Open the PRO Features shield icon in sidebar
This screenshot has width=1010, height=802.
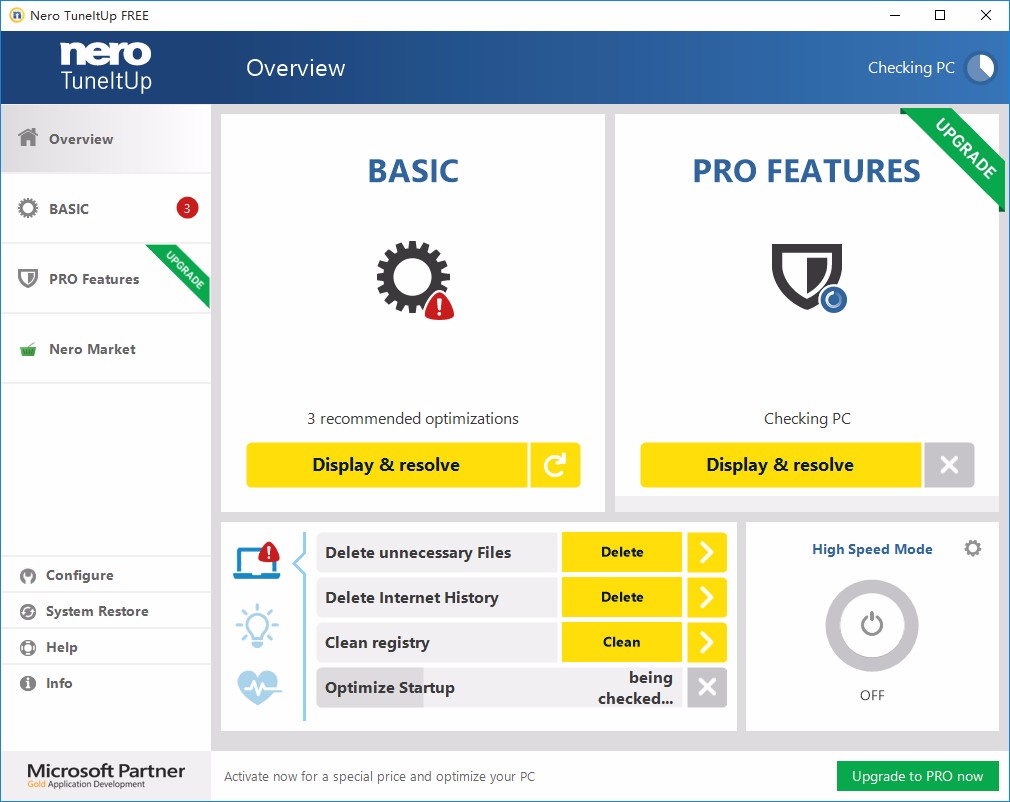tap(28, 278)
